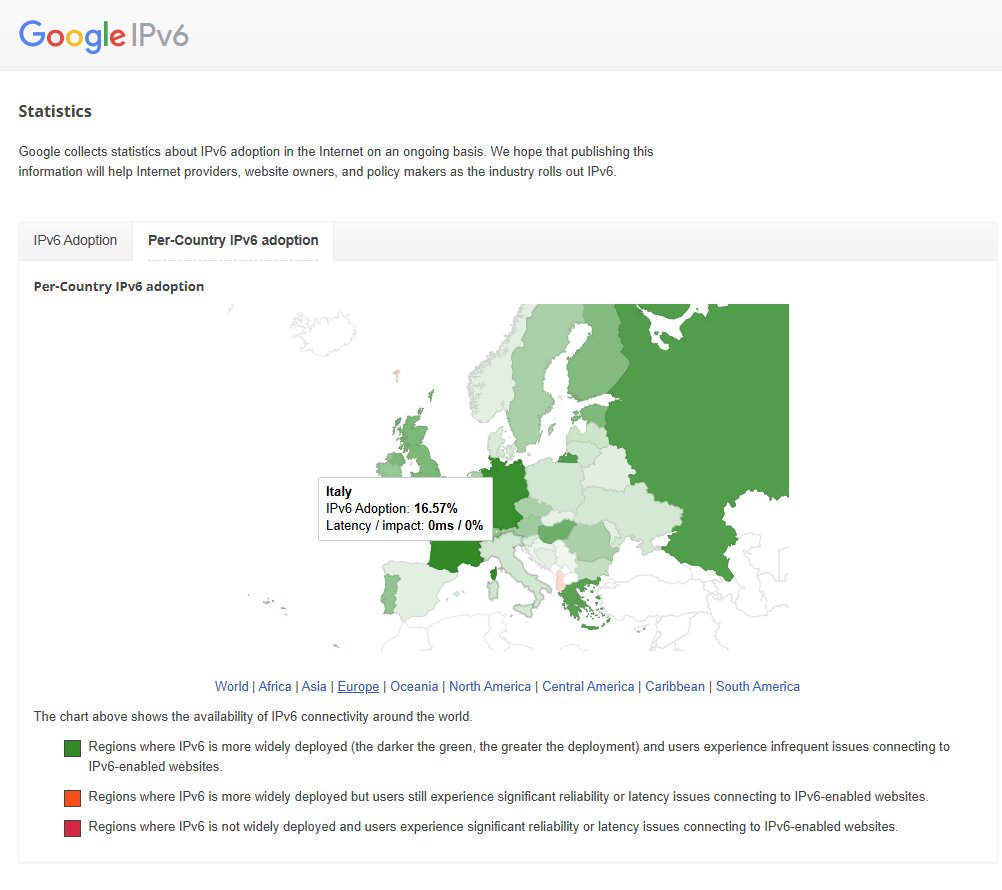Switch map view to Asia
The image size is (1002, 890).
point(314,687)
